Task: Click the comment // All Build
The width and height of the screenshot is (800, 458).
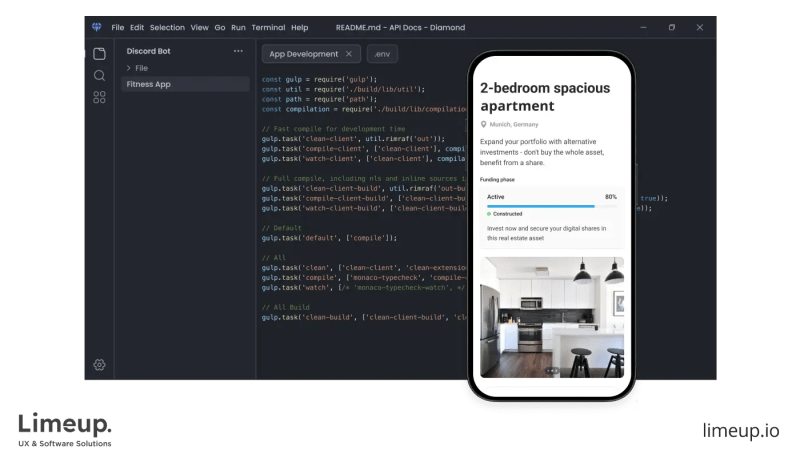Action: [x=286, y=308]
